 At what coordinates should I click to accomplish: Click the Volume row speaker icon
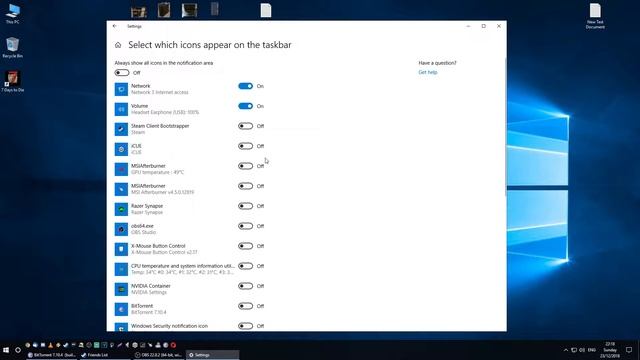click(121, 109)
